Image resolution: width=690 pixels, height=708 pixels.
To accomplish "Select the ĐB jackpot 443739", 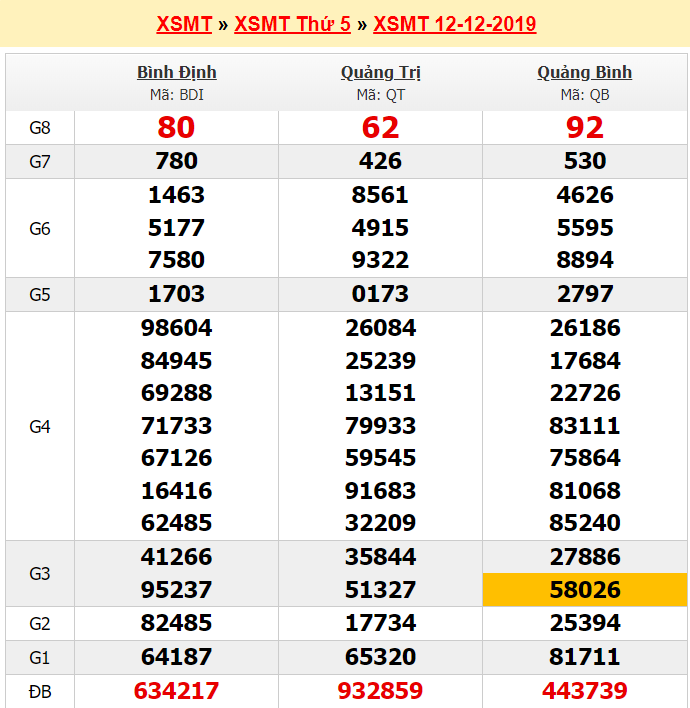I will click(585, 691).
